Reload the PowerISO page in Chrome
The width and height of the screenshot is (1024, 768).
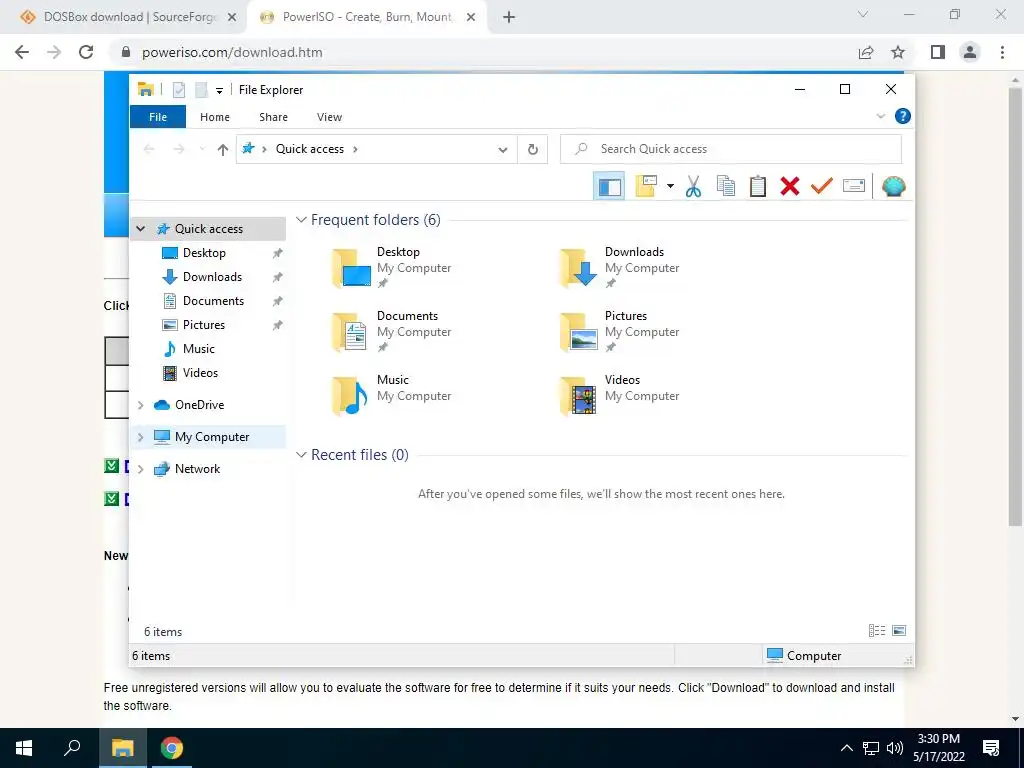86,52
